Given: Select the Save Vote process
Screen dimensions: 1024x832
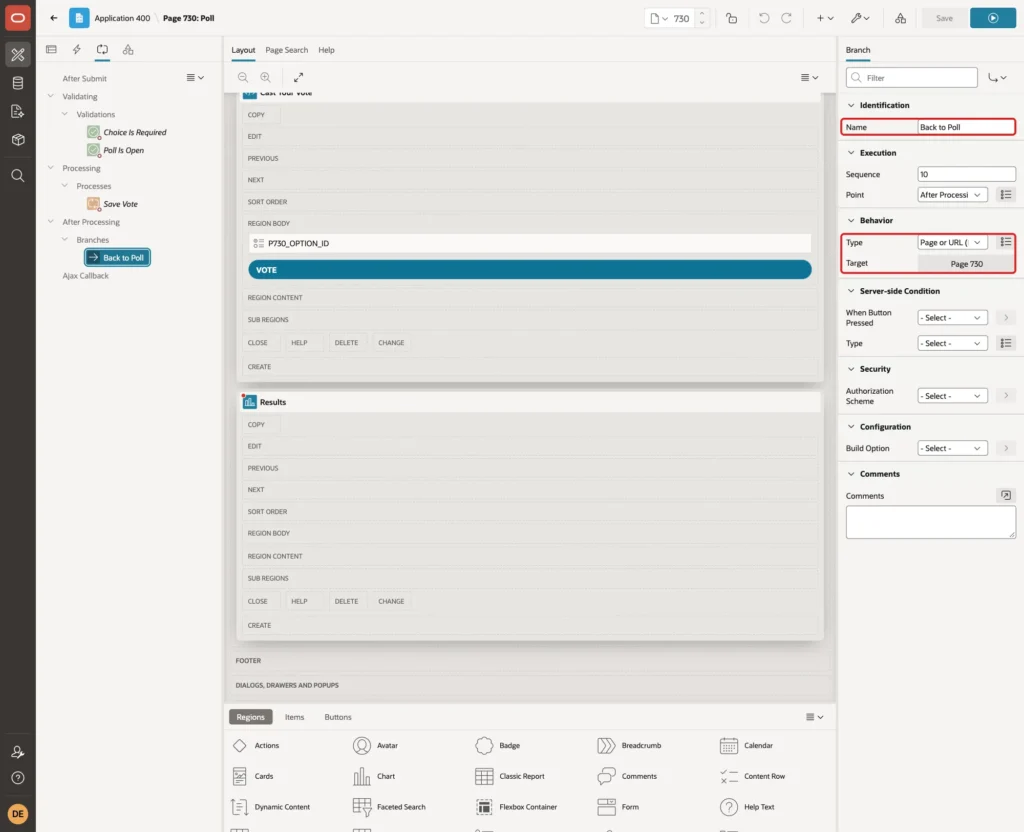Looking at the screenshot, I should (120, 204).
